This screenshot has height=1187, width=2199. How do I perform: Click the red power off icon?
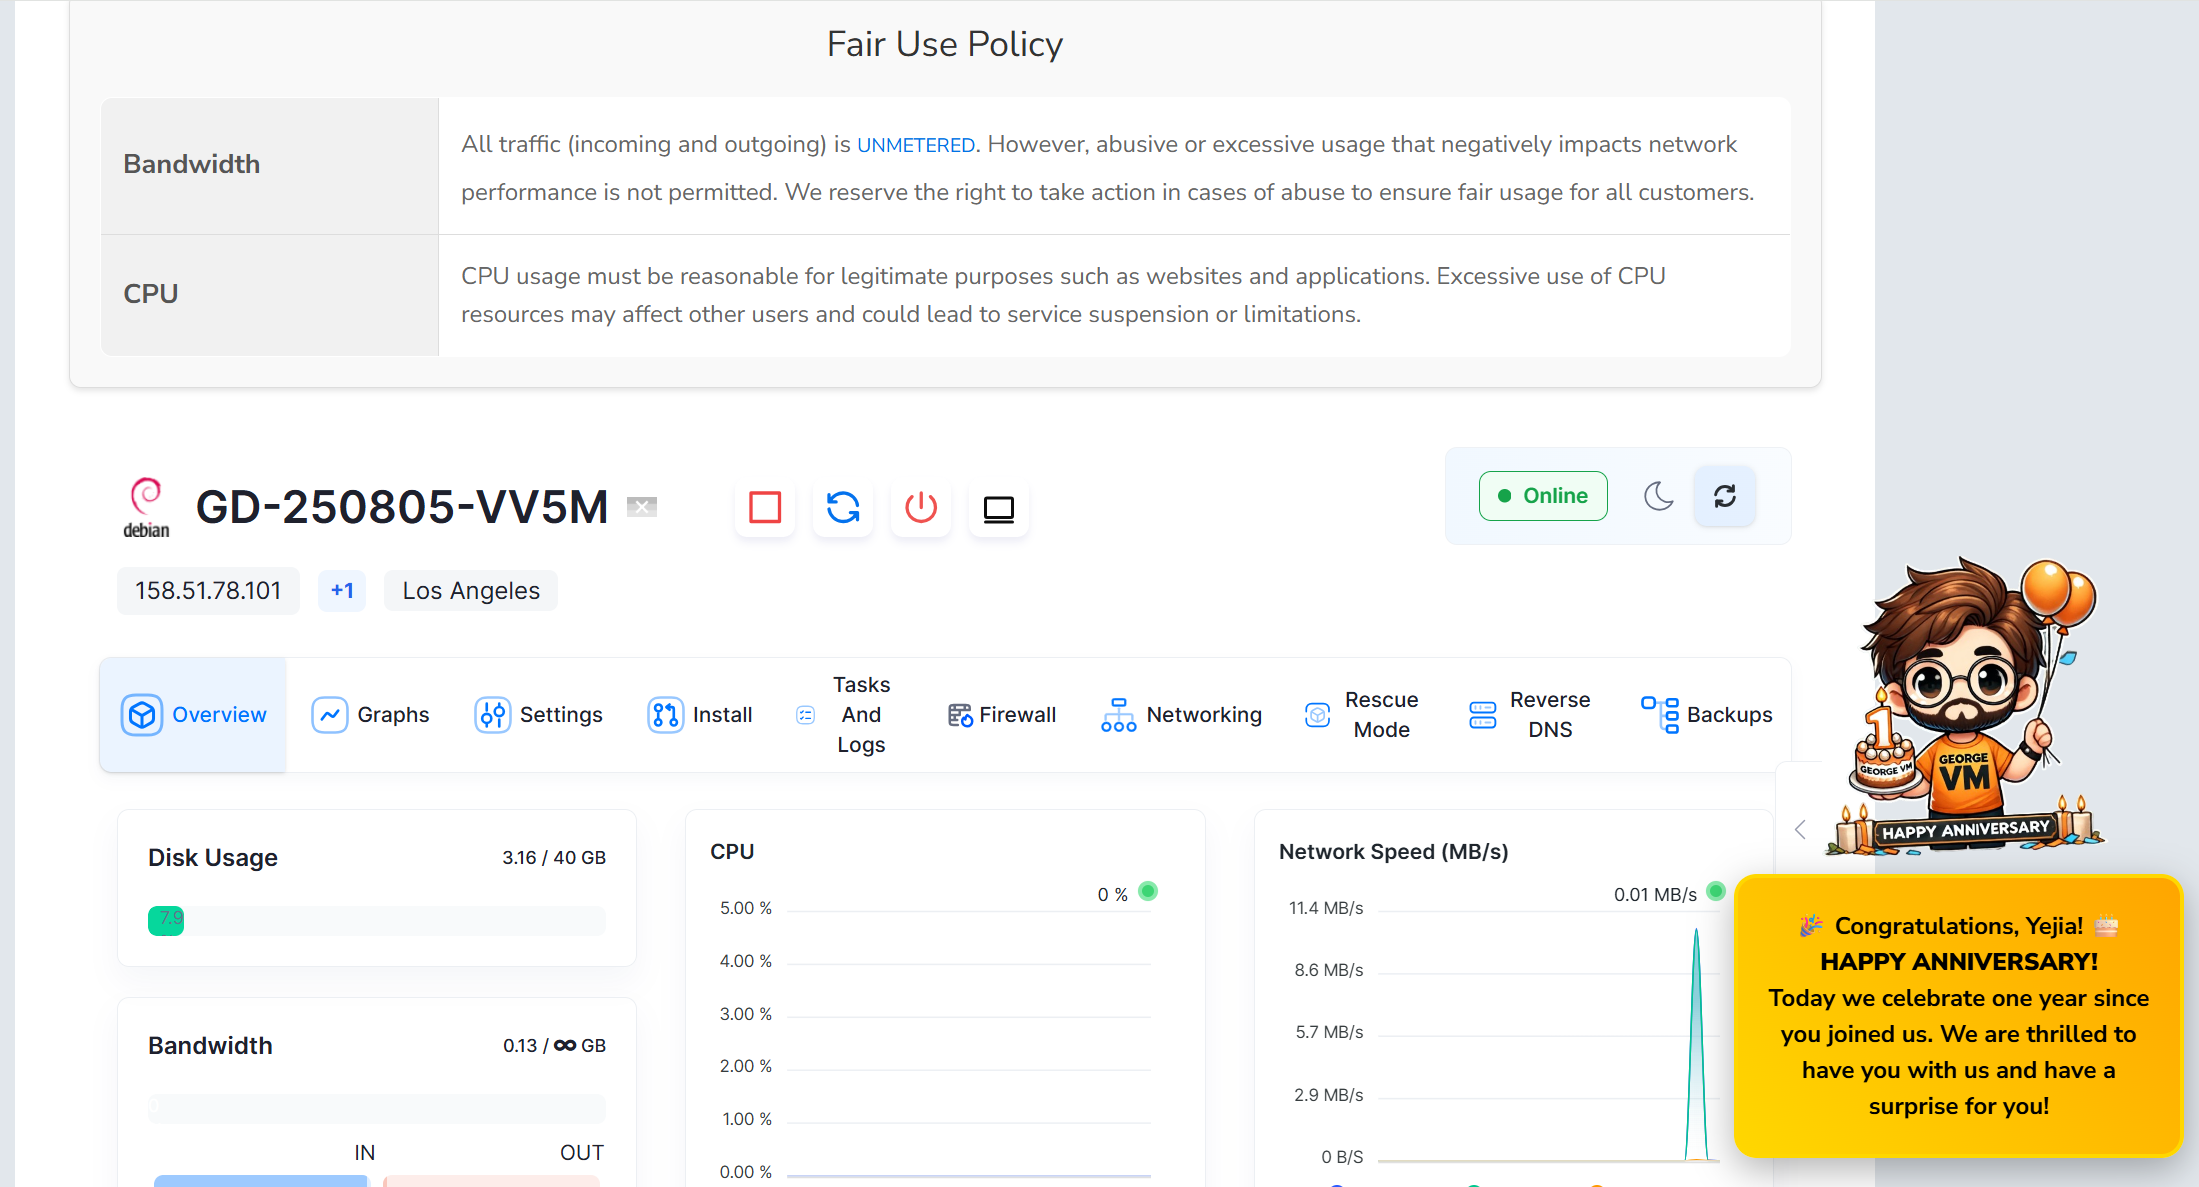coord(921,508)
